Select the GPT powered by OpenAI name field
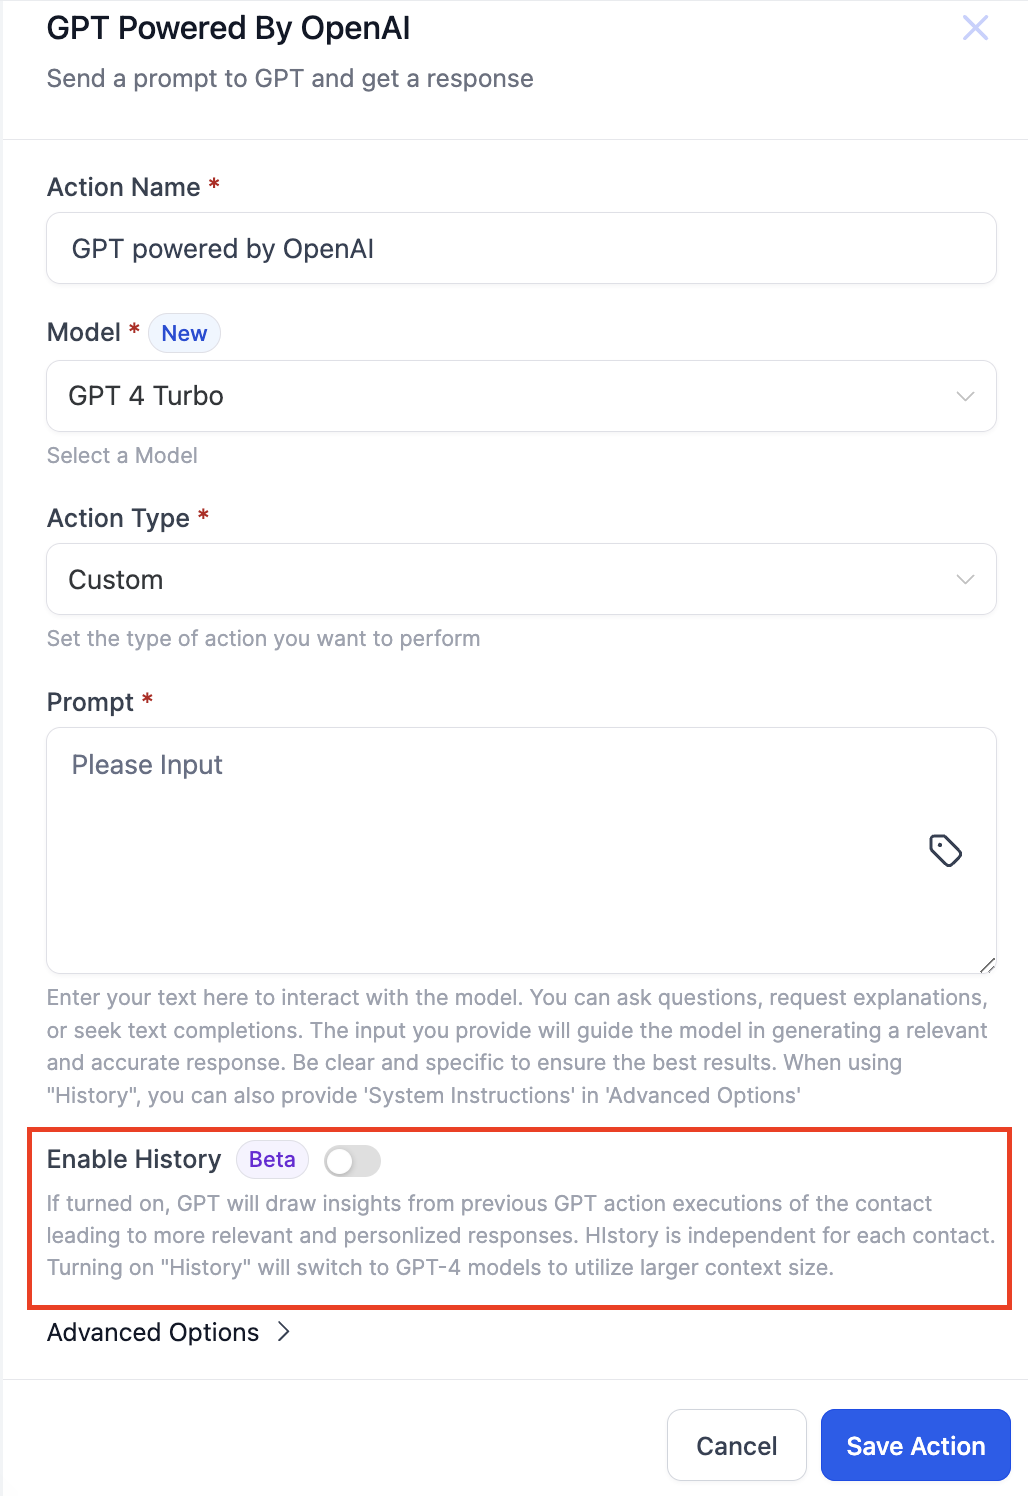 click(x=521, y=248)
